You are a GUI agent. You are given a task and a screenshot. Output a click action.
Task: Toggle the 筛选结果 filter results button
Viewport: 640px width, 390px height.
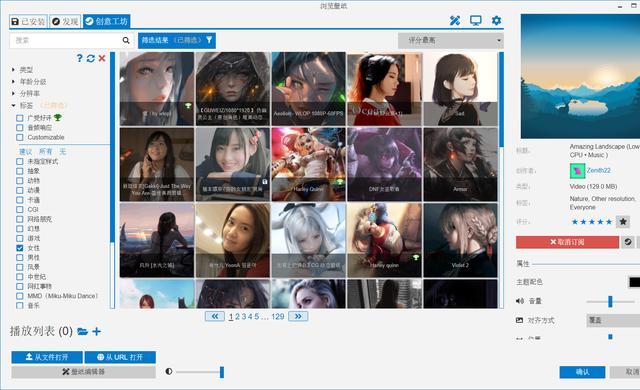(x=177, y=40)
